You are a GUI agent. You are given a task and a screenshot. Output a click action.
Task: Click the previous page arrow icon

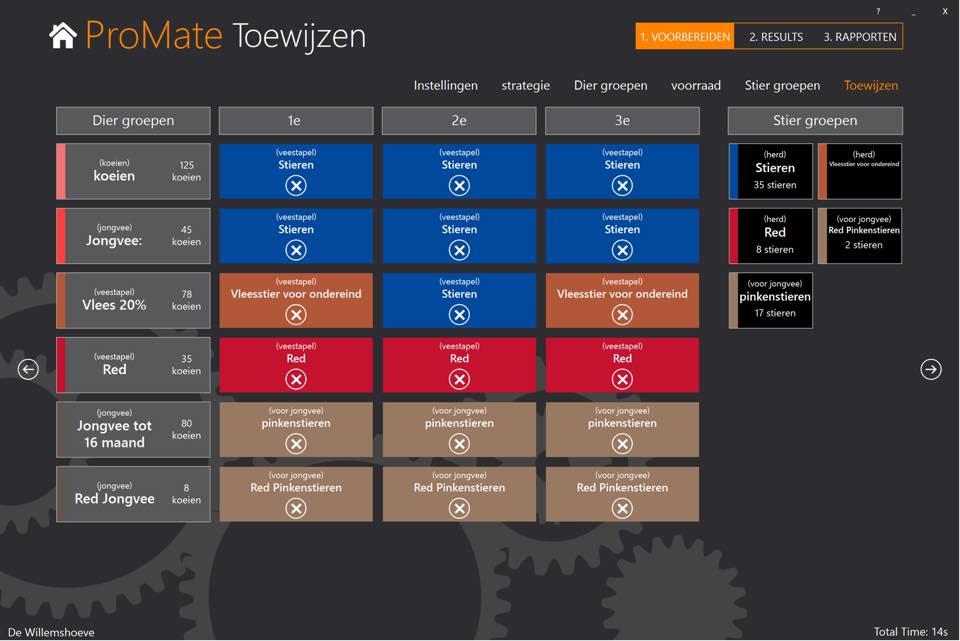(x=28, y=369)
